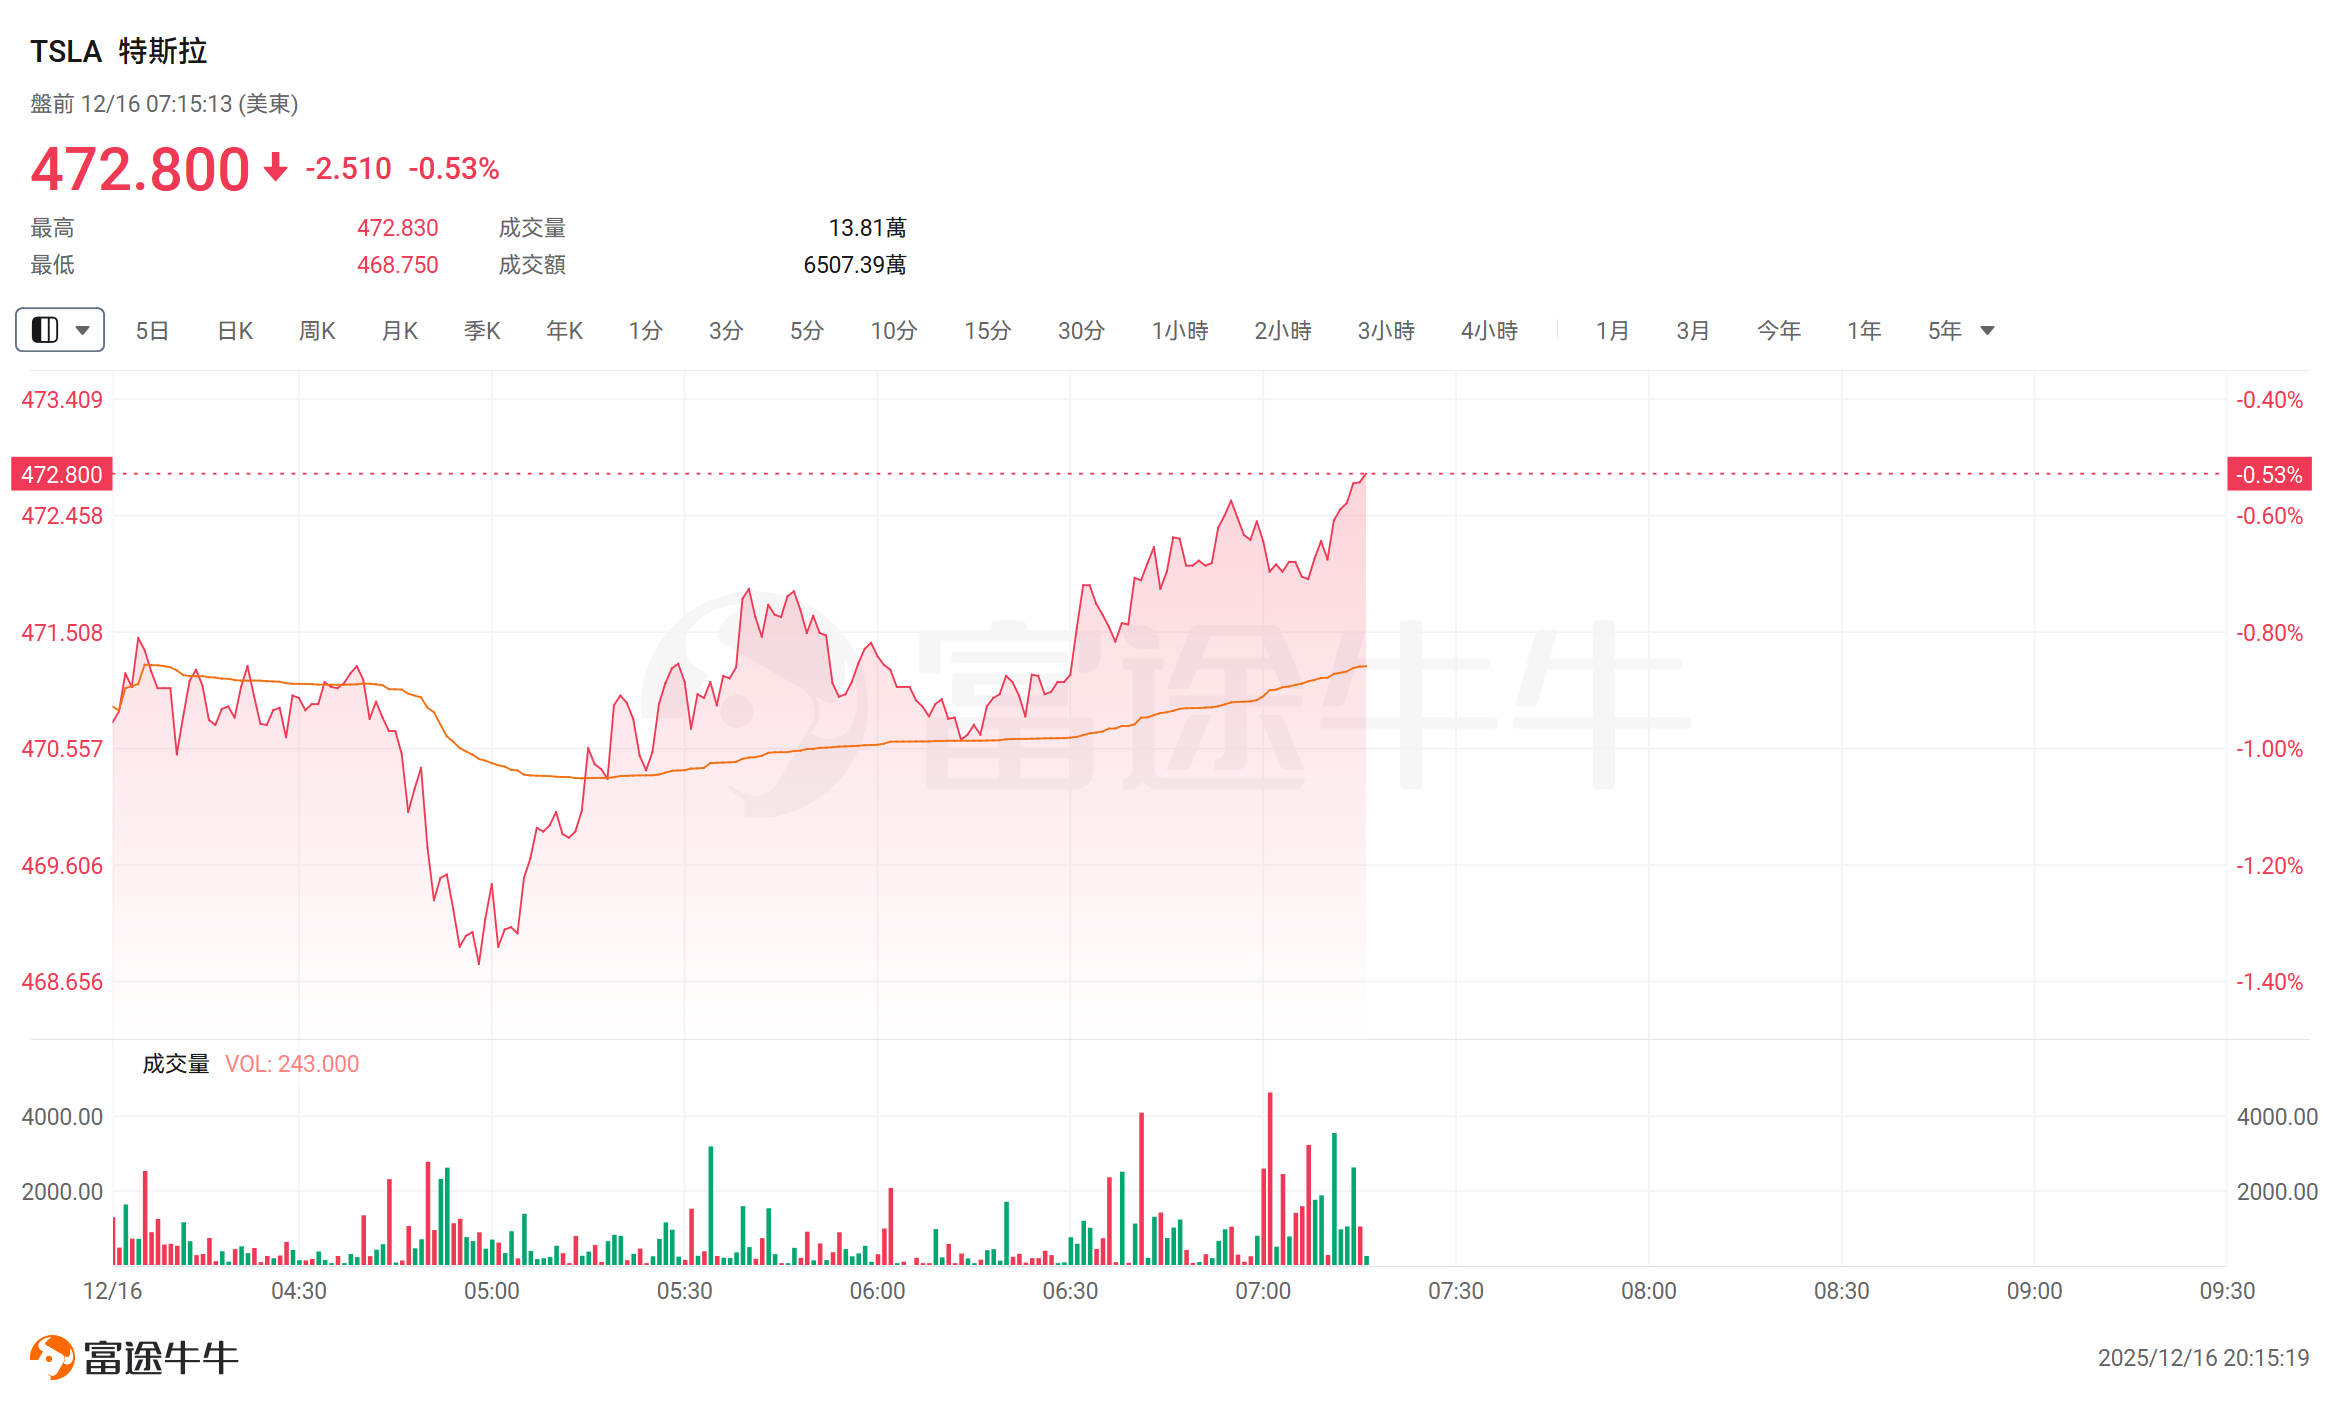Switch to 5日 chart view
This screenshot has height=1408, width=2340.
(152, 331)
